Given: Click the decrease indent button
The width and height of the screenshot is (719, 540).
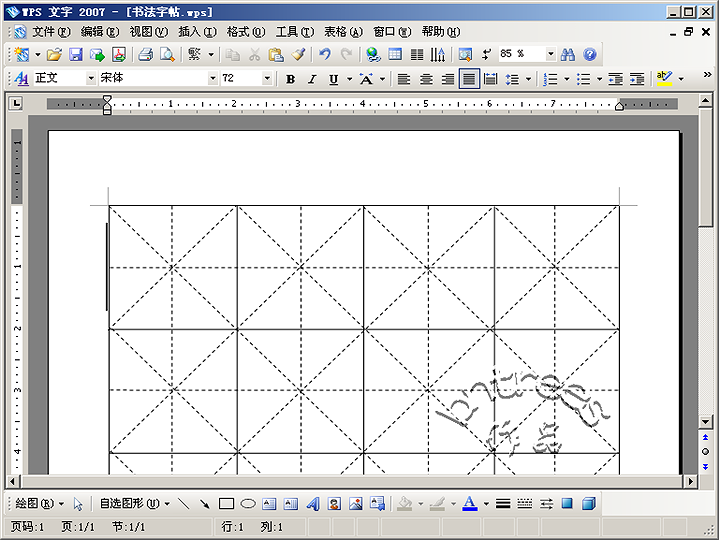Looking at the screenshot, I should (x=615, y=79).
